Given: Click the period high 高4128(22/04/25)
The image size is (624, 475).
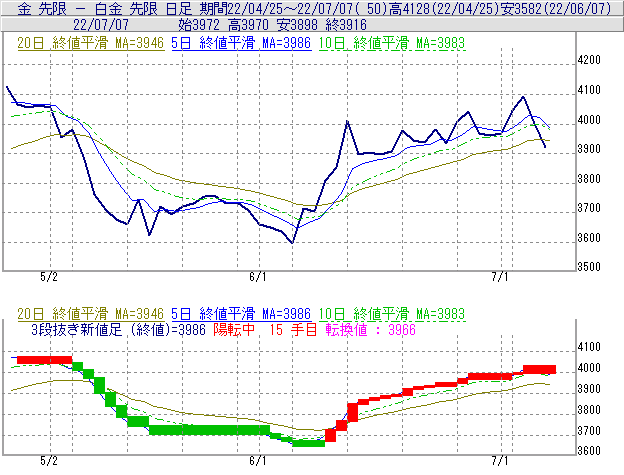Looking at the screenshot, I should (x=443, y=9).
